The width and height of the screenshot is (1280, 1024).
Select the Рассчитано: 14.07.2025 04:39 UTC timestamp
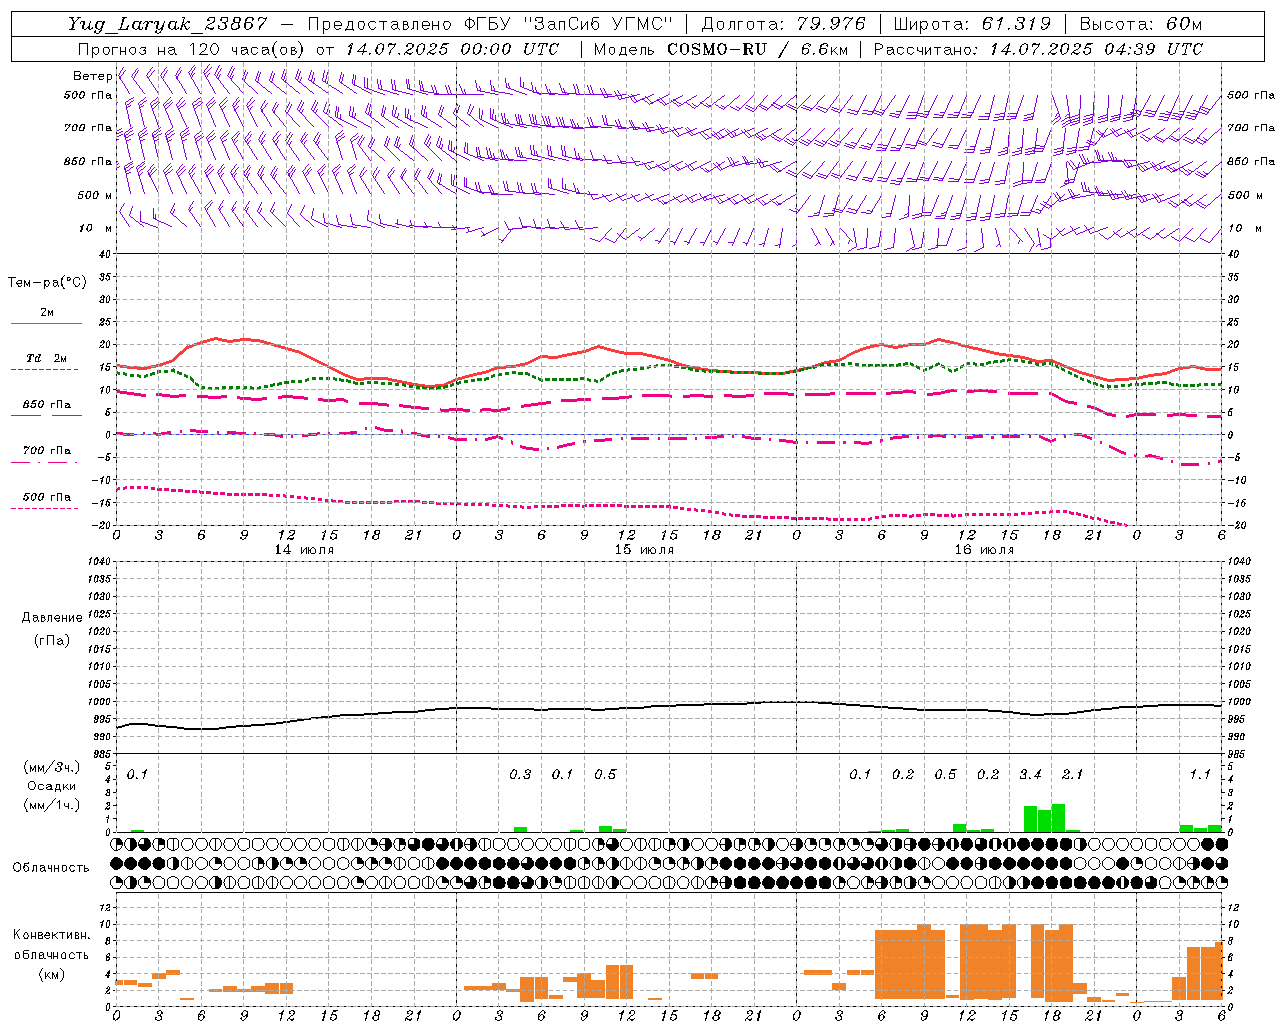point(1037,49)
